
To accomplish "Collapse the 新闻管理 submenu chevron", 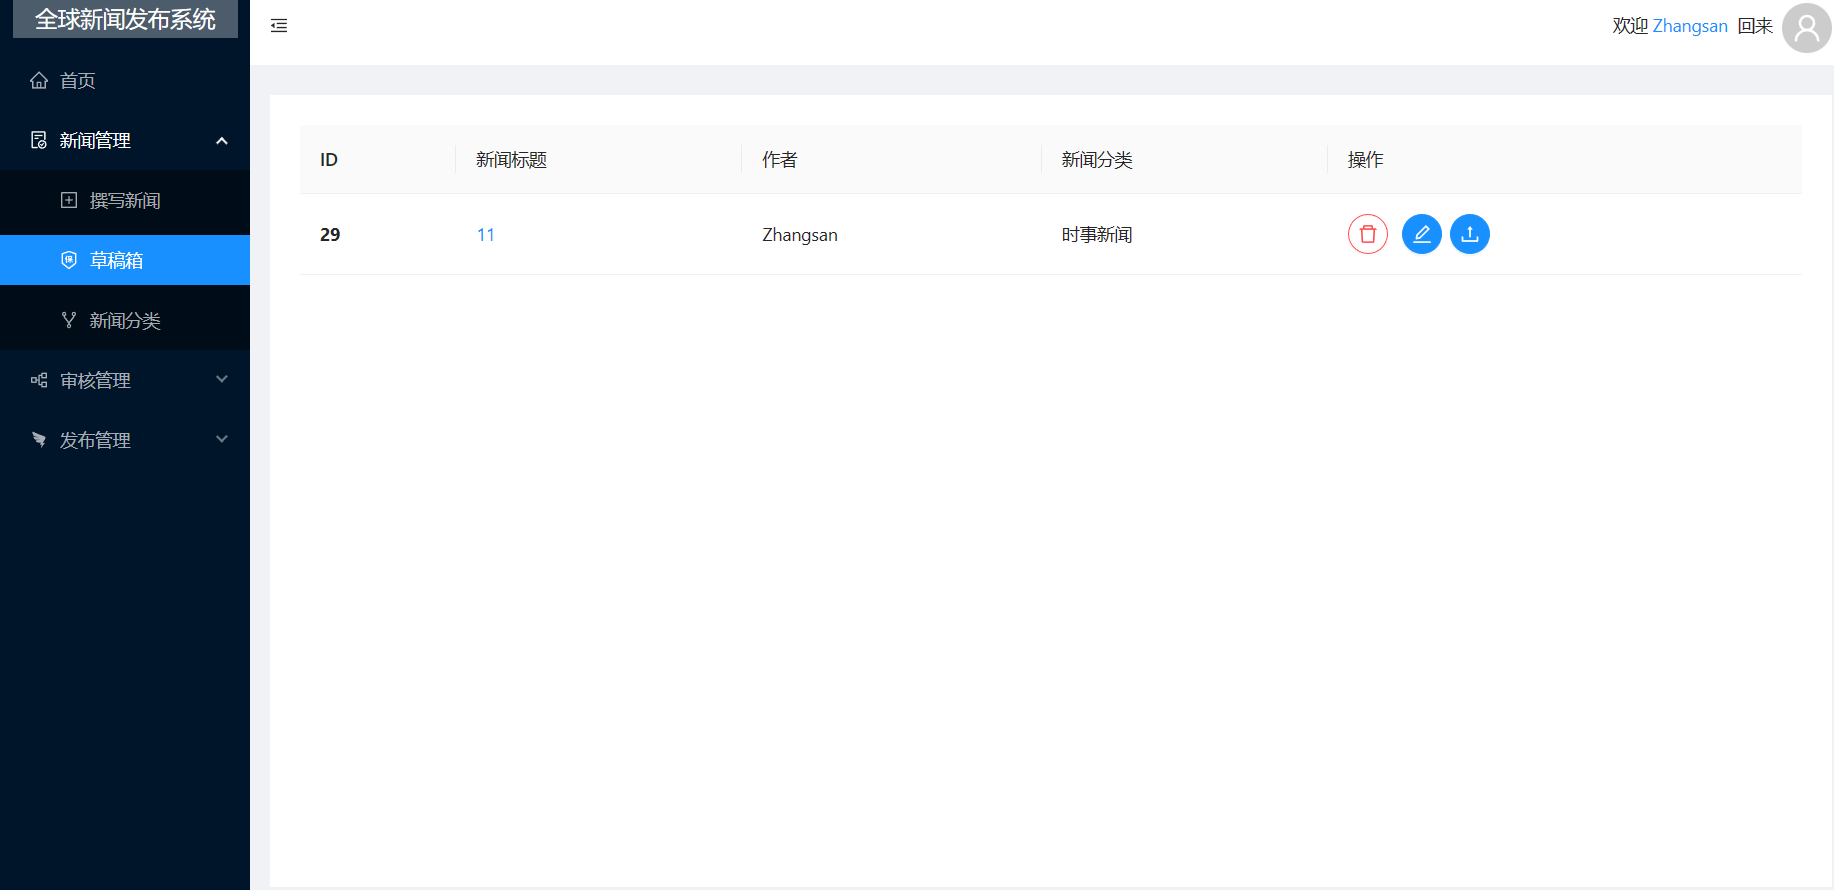I will point(222,141).
